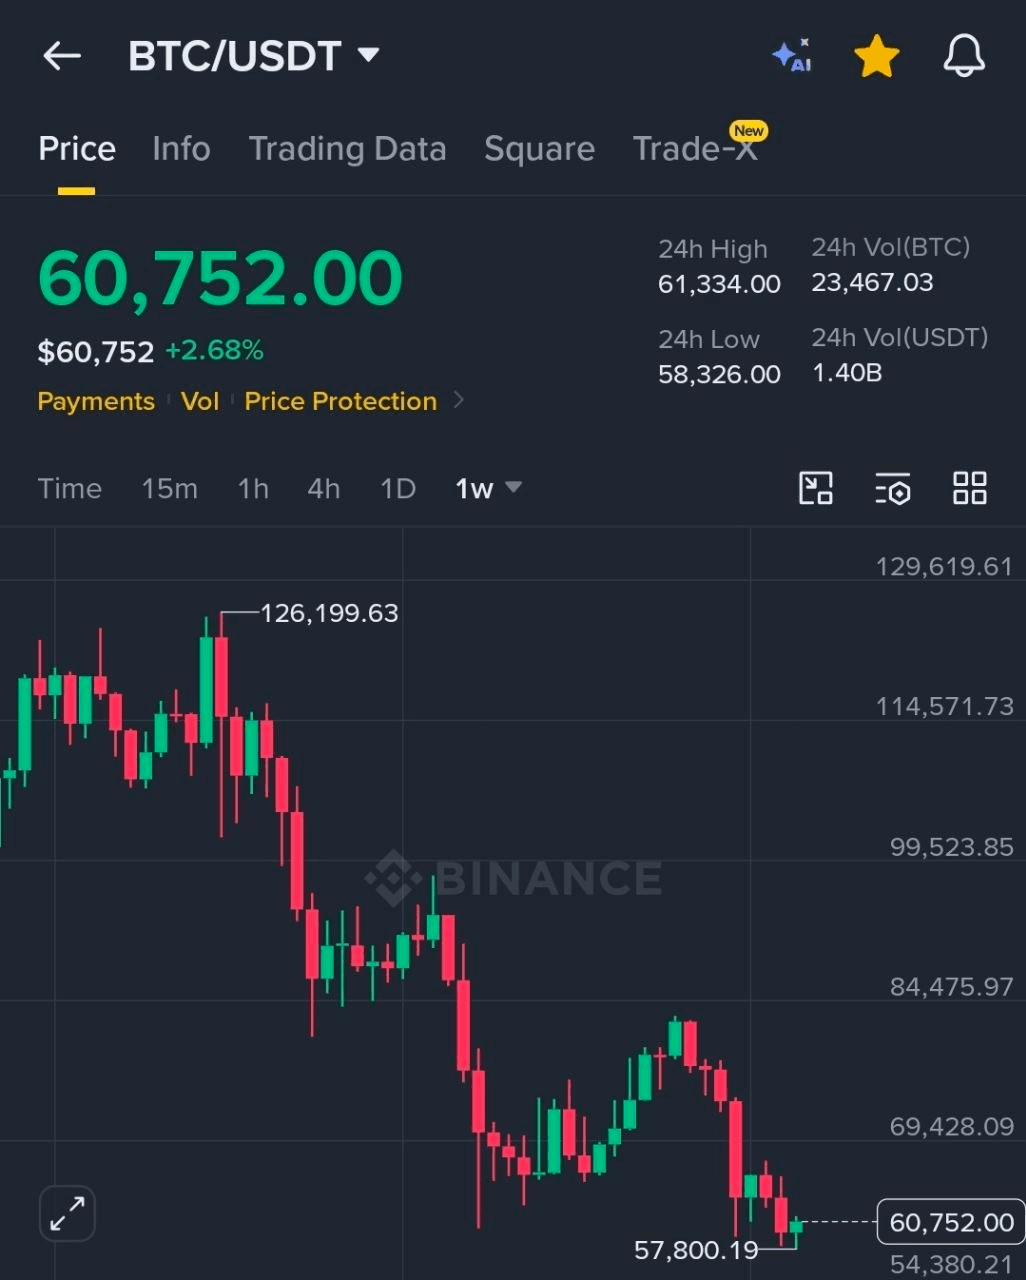Viewport: 1026px width, 1280px height.
Task: Click the current price label 60,752.00 on axis
Action: pos(951,1222)
